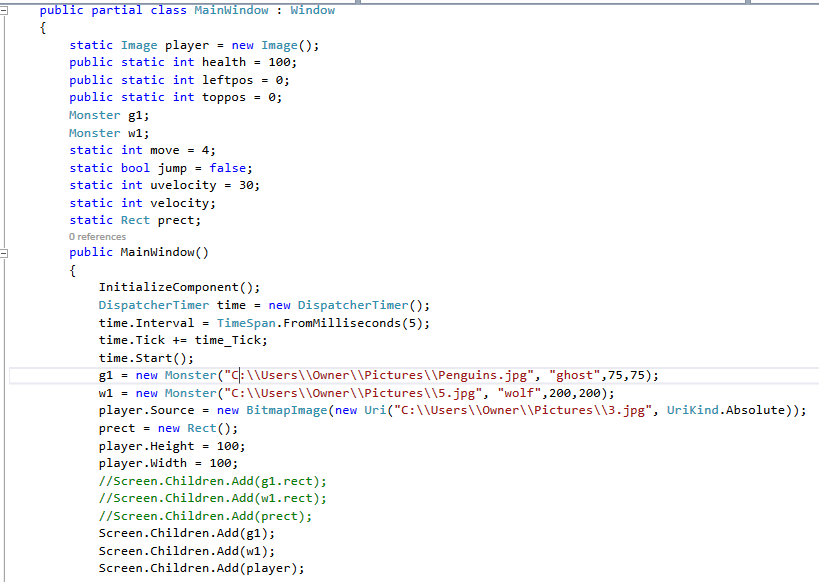Click 'static Rect prect;' declaration

135,220
